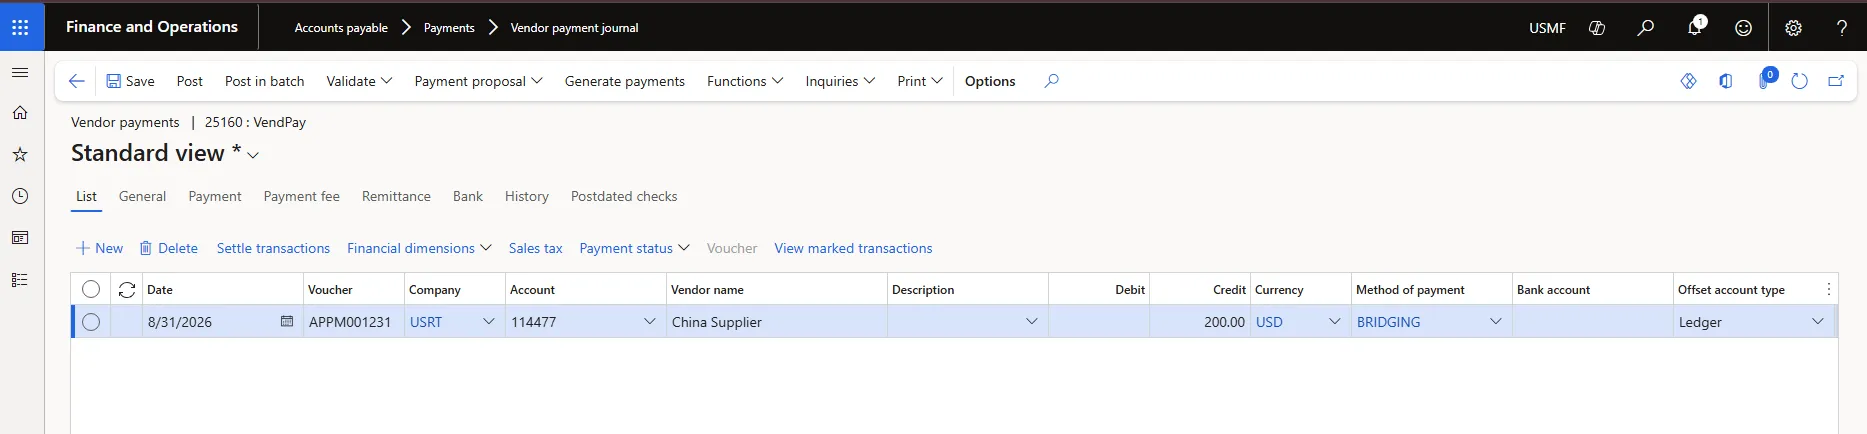
Task: Open calendar picker in the Date cell
Action: [x=287, y=322]
